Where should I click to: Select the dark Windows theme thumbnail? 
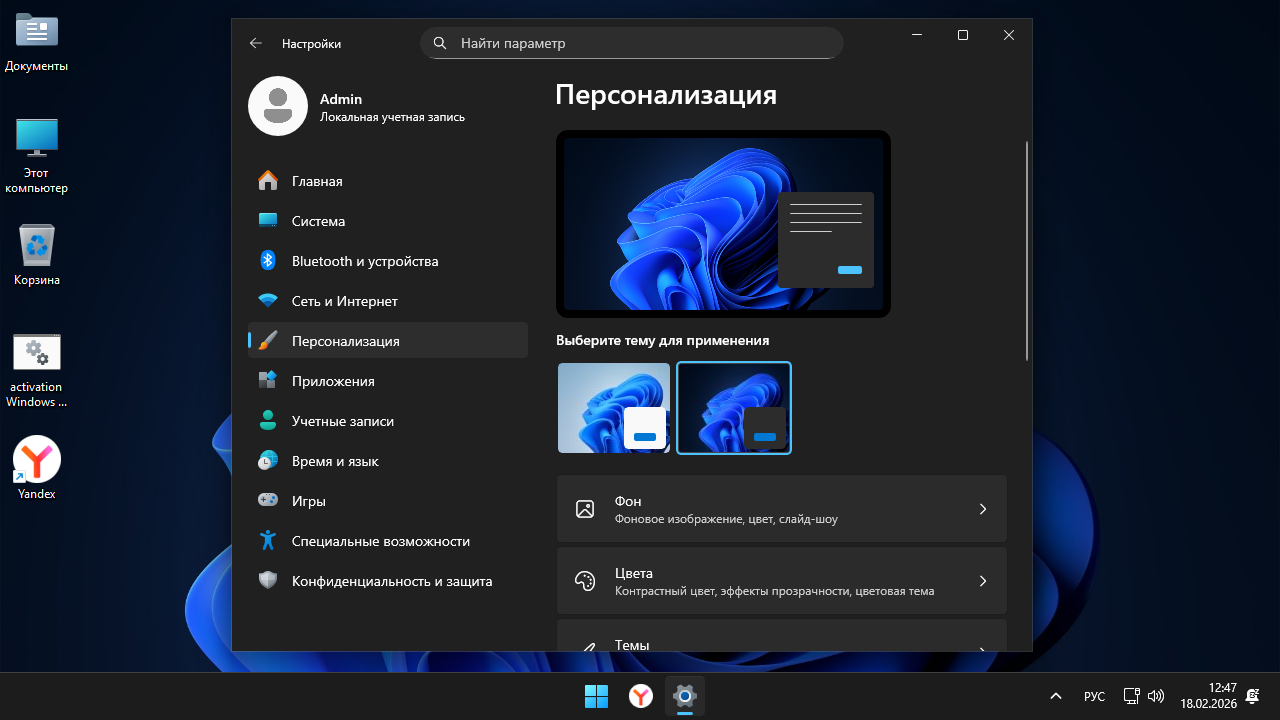point(734,408)
